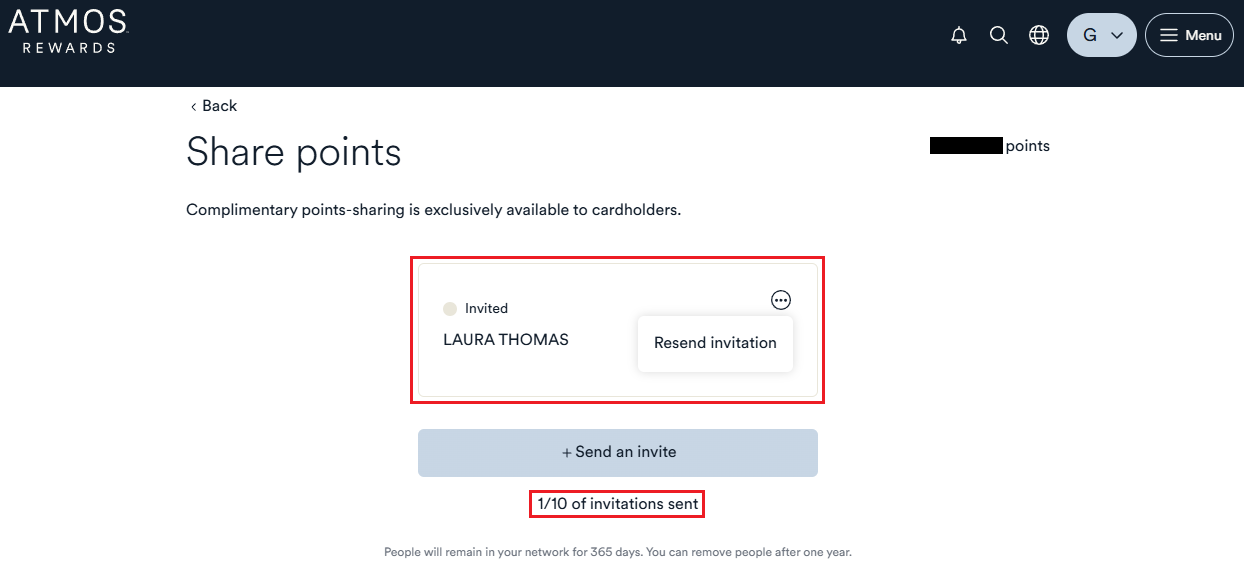Click the Share points heading
This screenshot has height=566, width=1244.
click(x=294, y=152)
